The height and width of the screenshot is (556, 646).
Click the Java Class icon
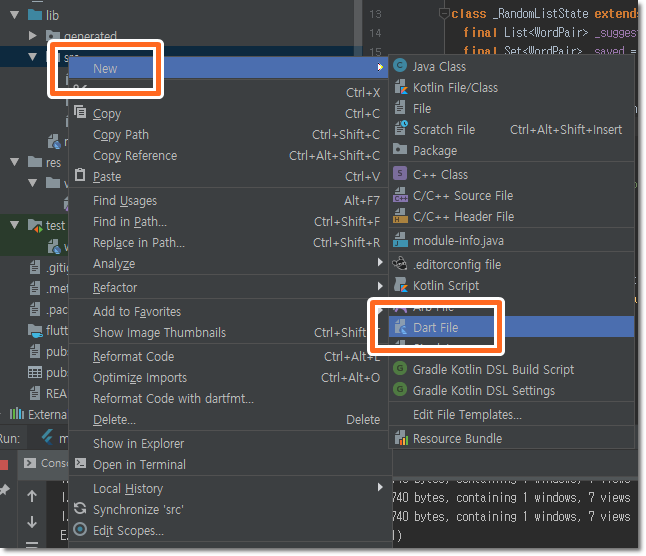(400, 66)
